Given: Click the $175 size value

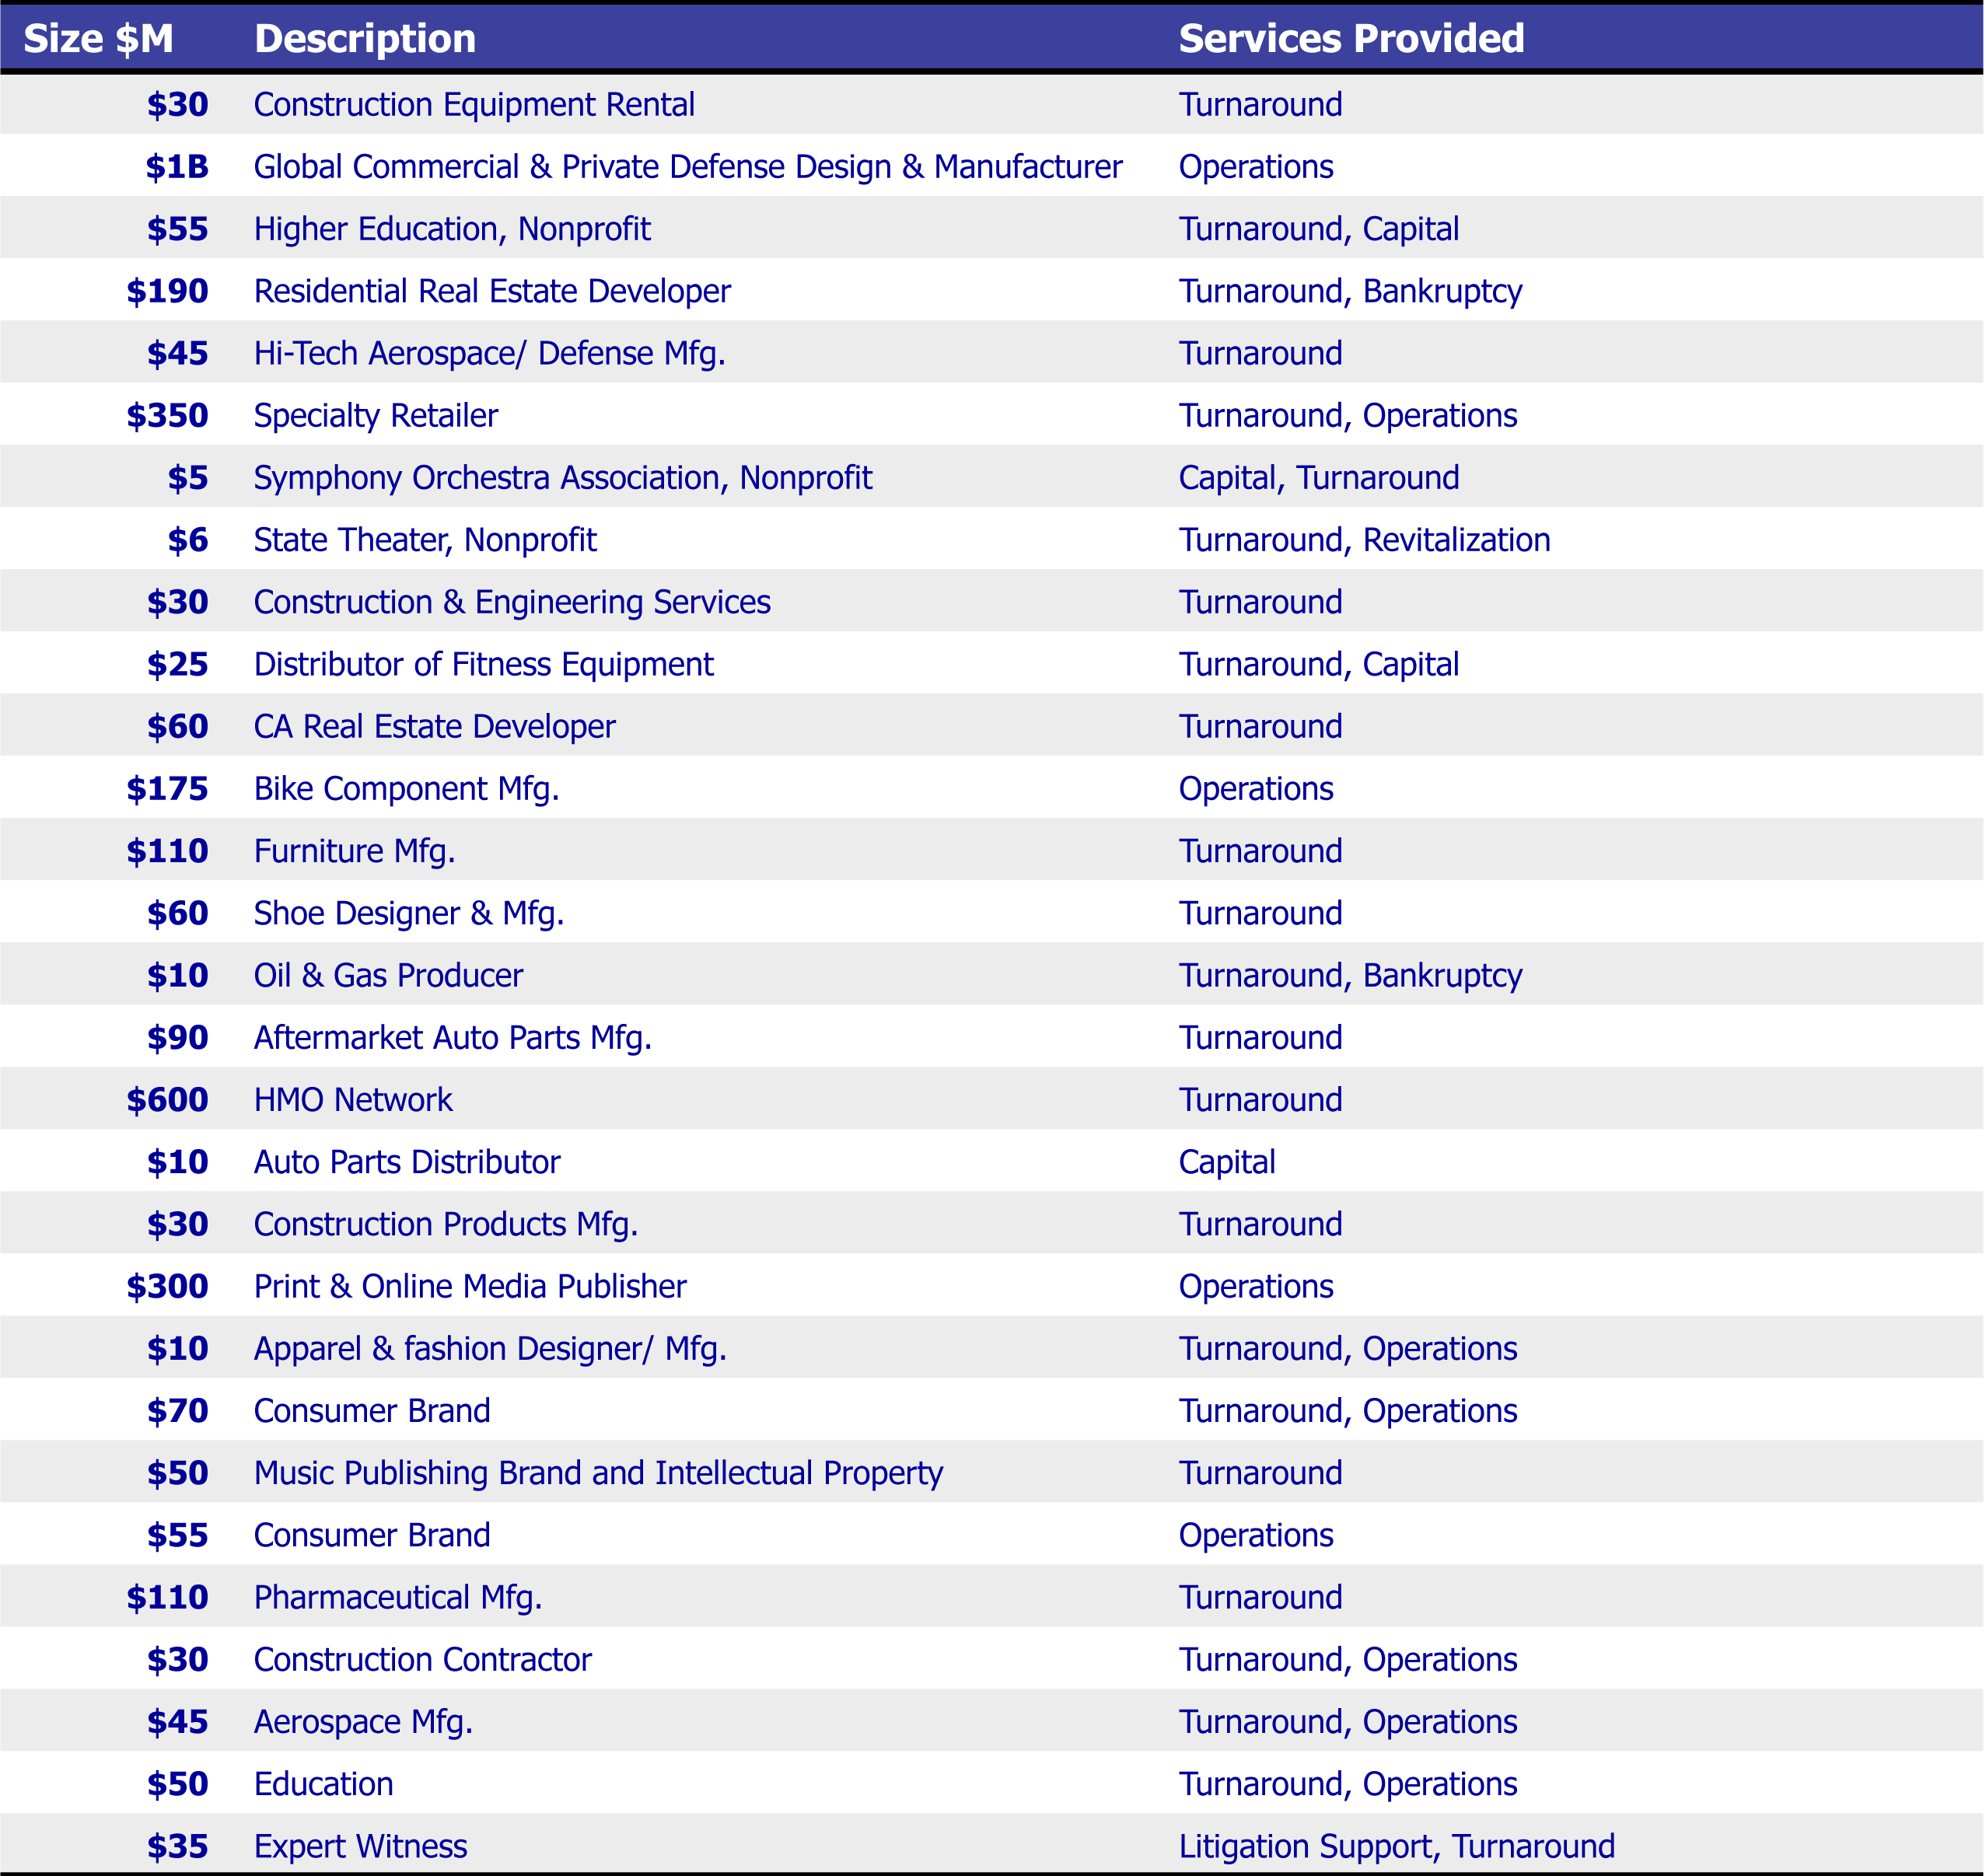Looking at the screenshot, I should (167, 789).
